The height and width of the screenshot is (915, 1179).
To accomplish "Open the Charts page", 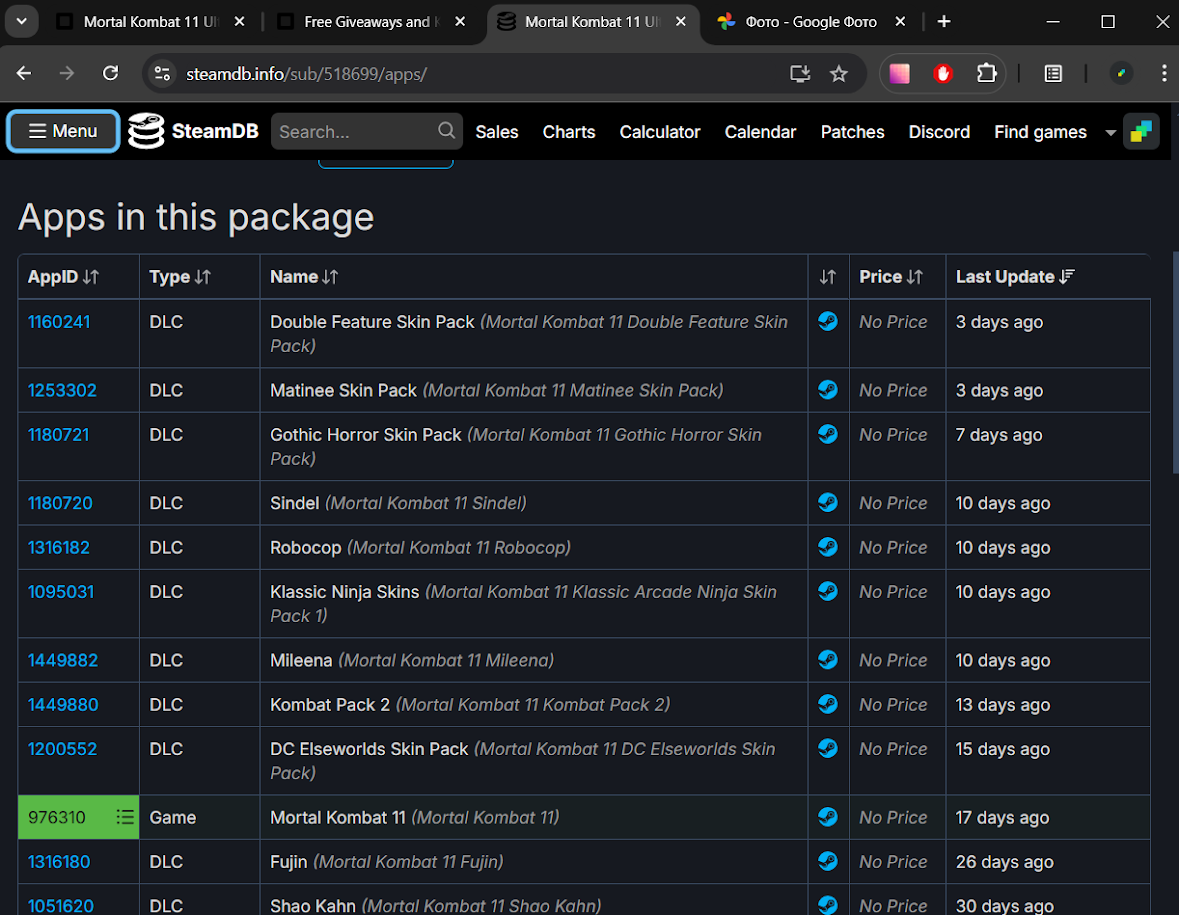I will click(x=568, y=132).
